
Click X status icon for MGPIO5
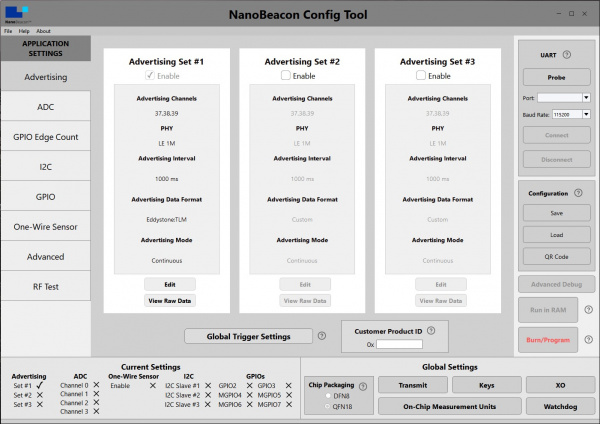289,395
